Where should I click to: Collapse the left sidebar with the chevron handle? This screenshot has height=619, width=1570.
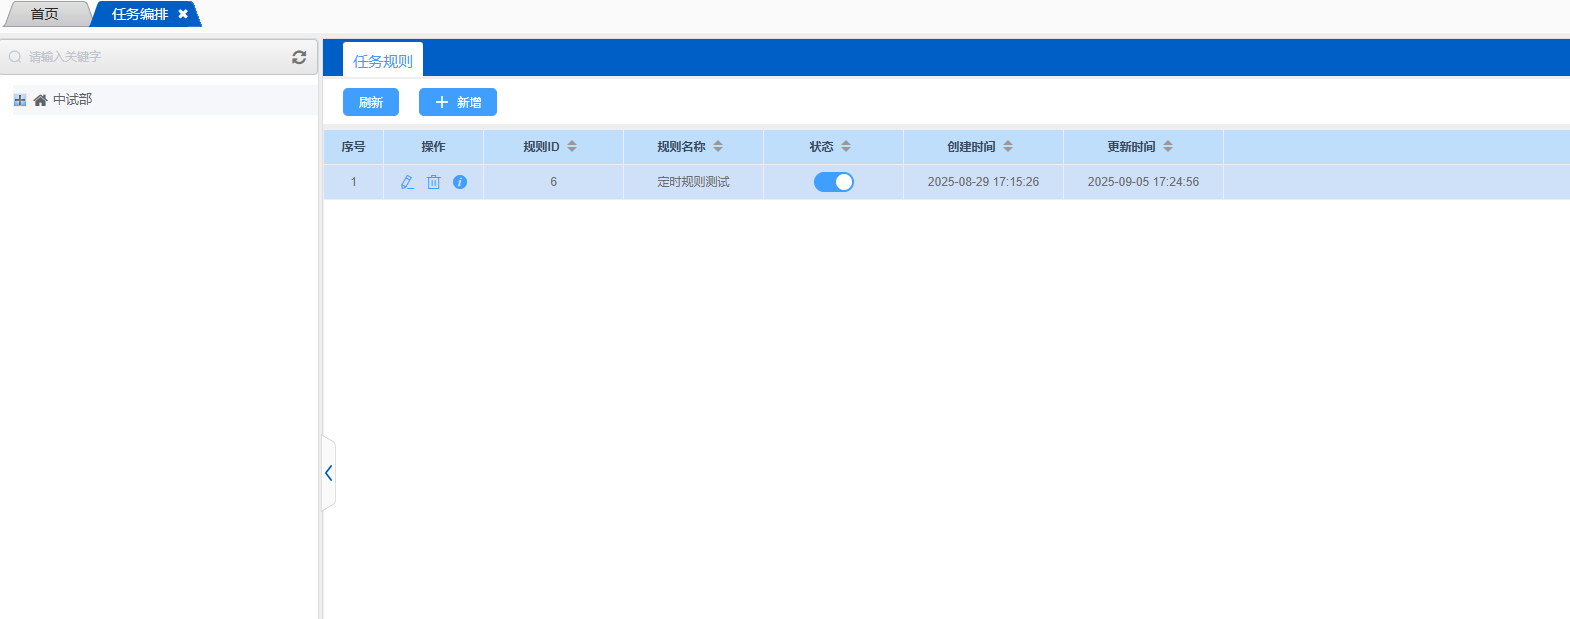point(328,473)
